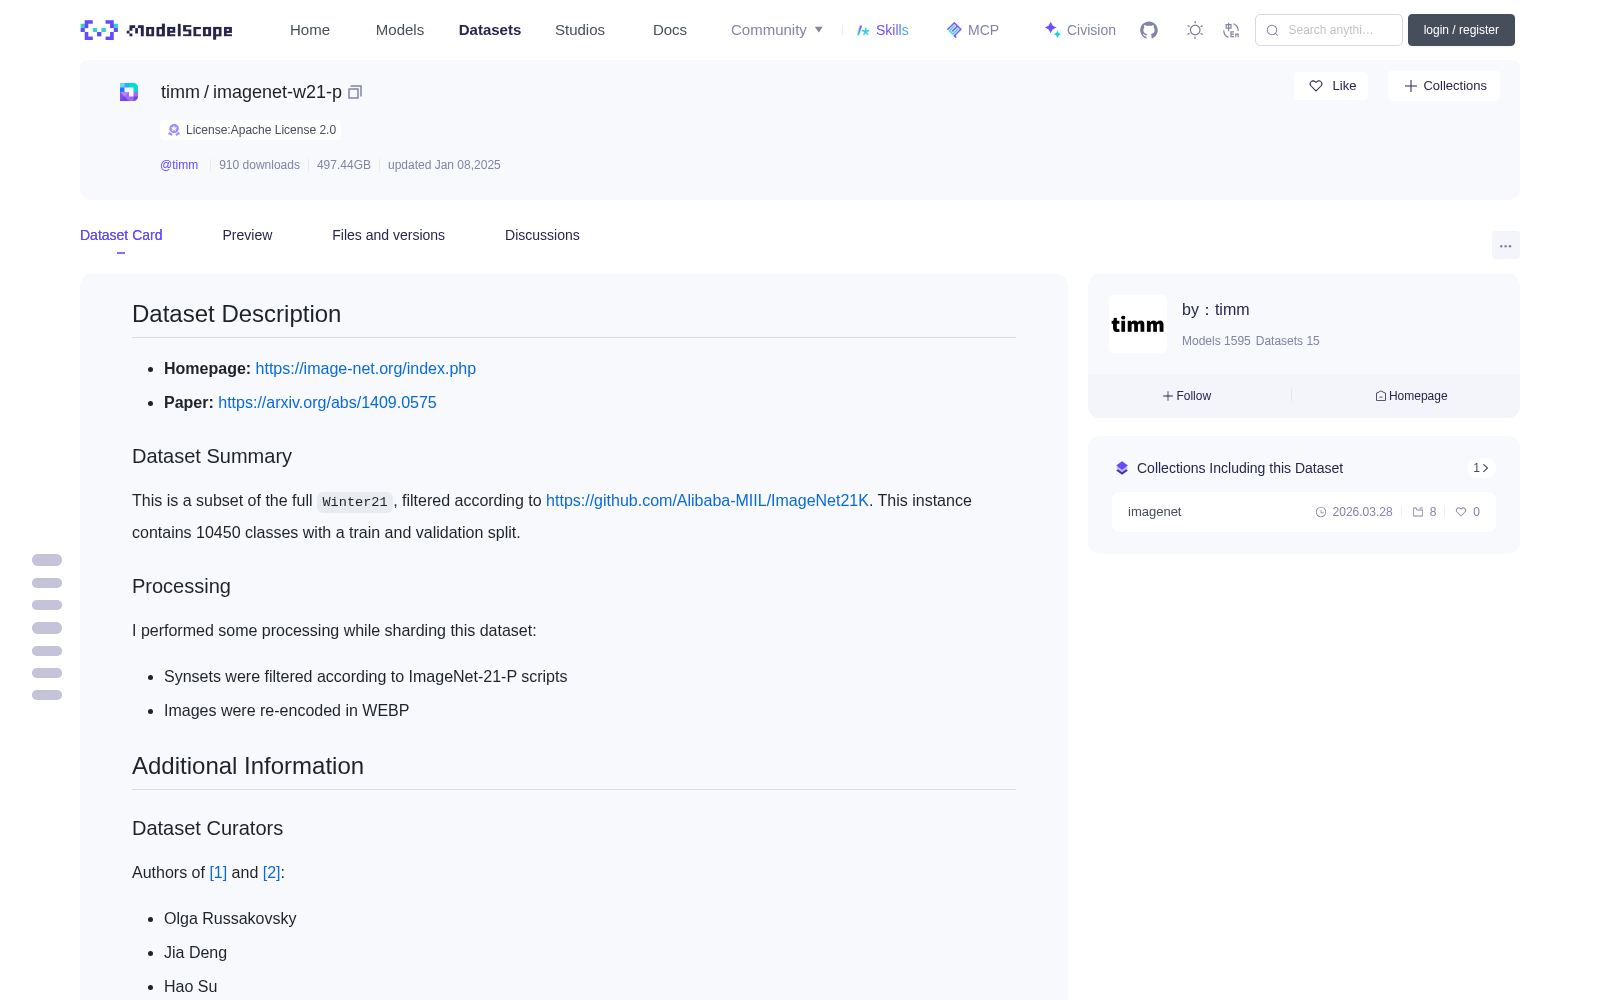This screenshot has width=1600, height=1000.
Task: Open the Discussions tab
Action: (542, 235)
